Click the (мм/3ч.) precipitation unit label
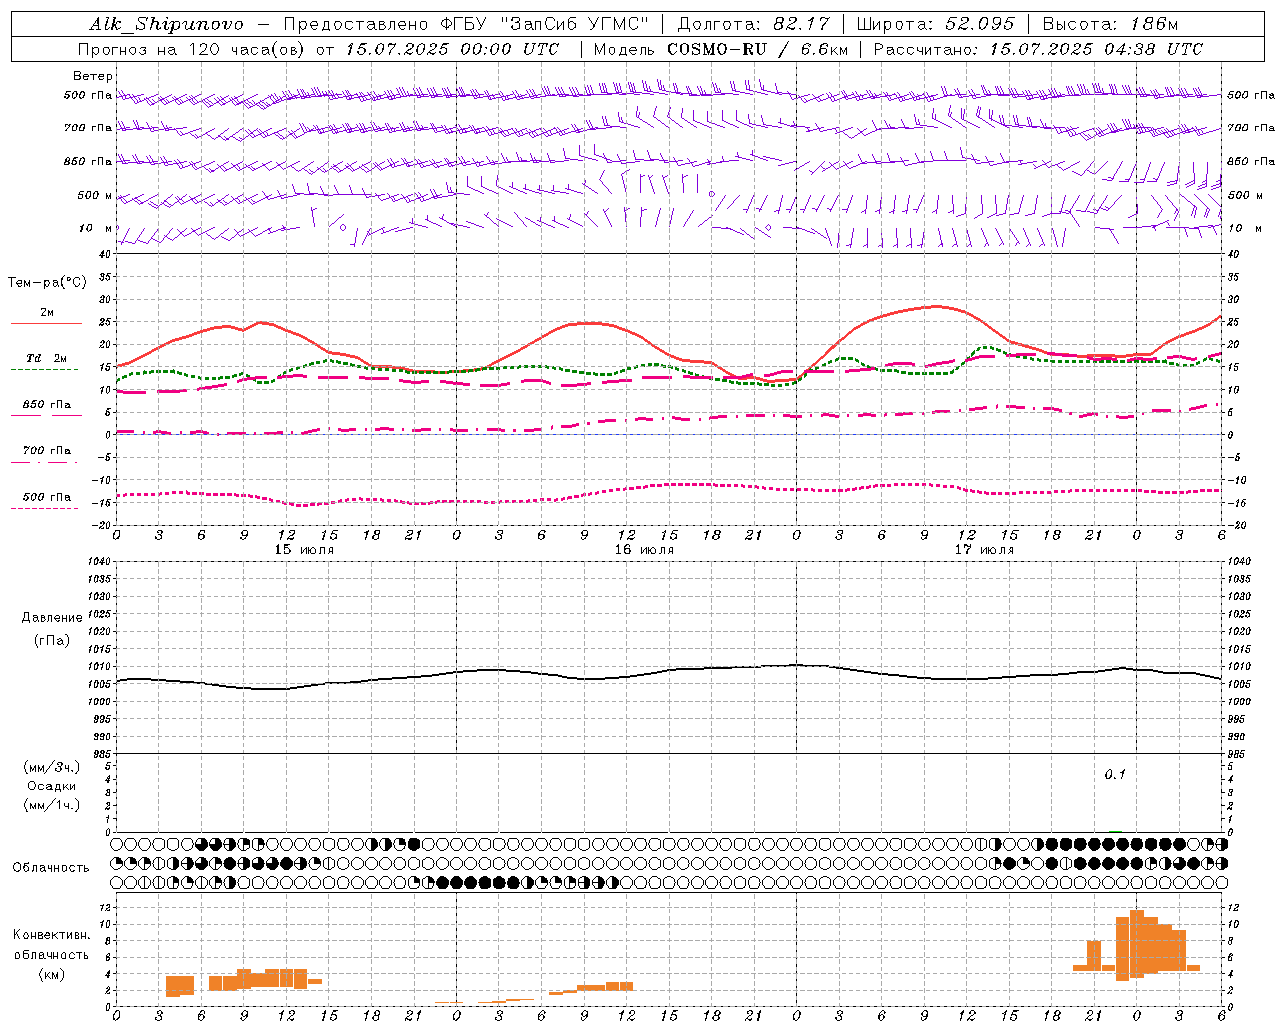This screenshot has width=1280, height=1024. click(52, 767)
